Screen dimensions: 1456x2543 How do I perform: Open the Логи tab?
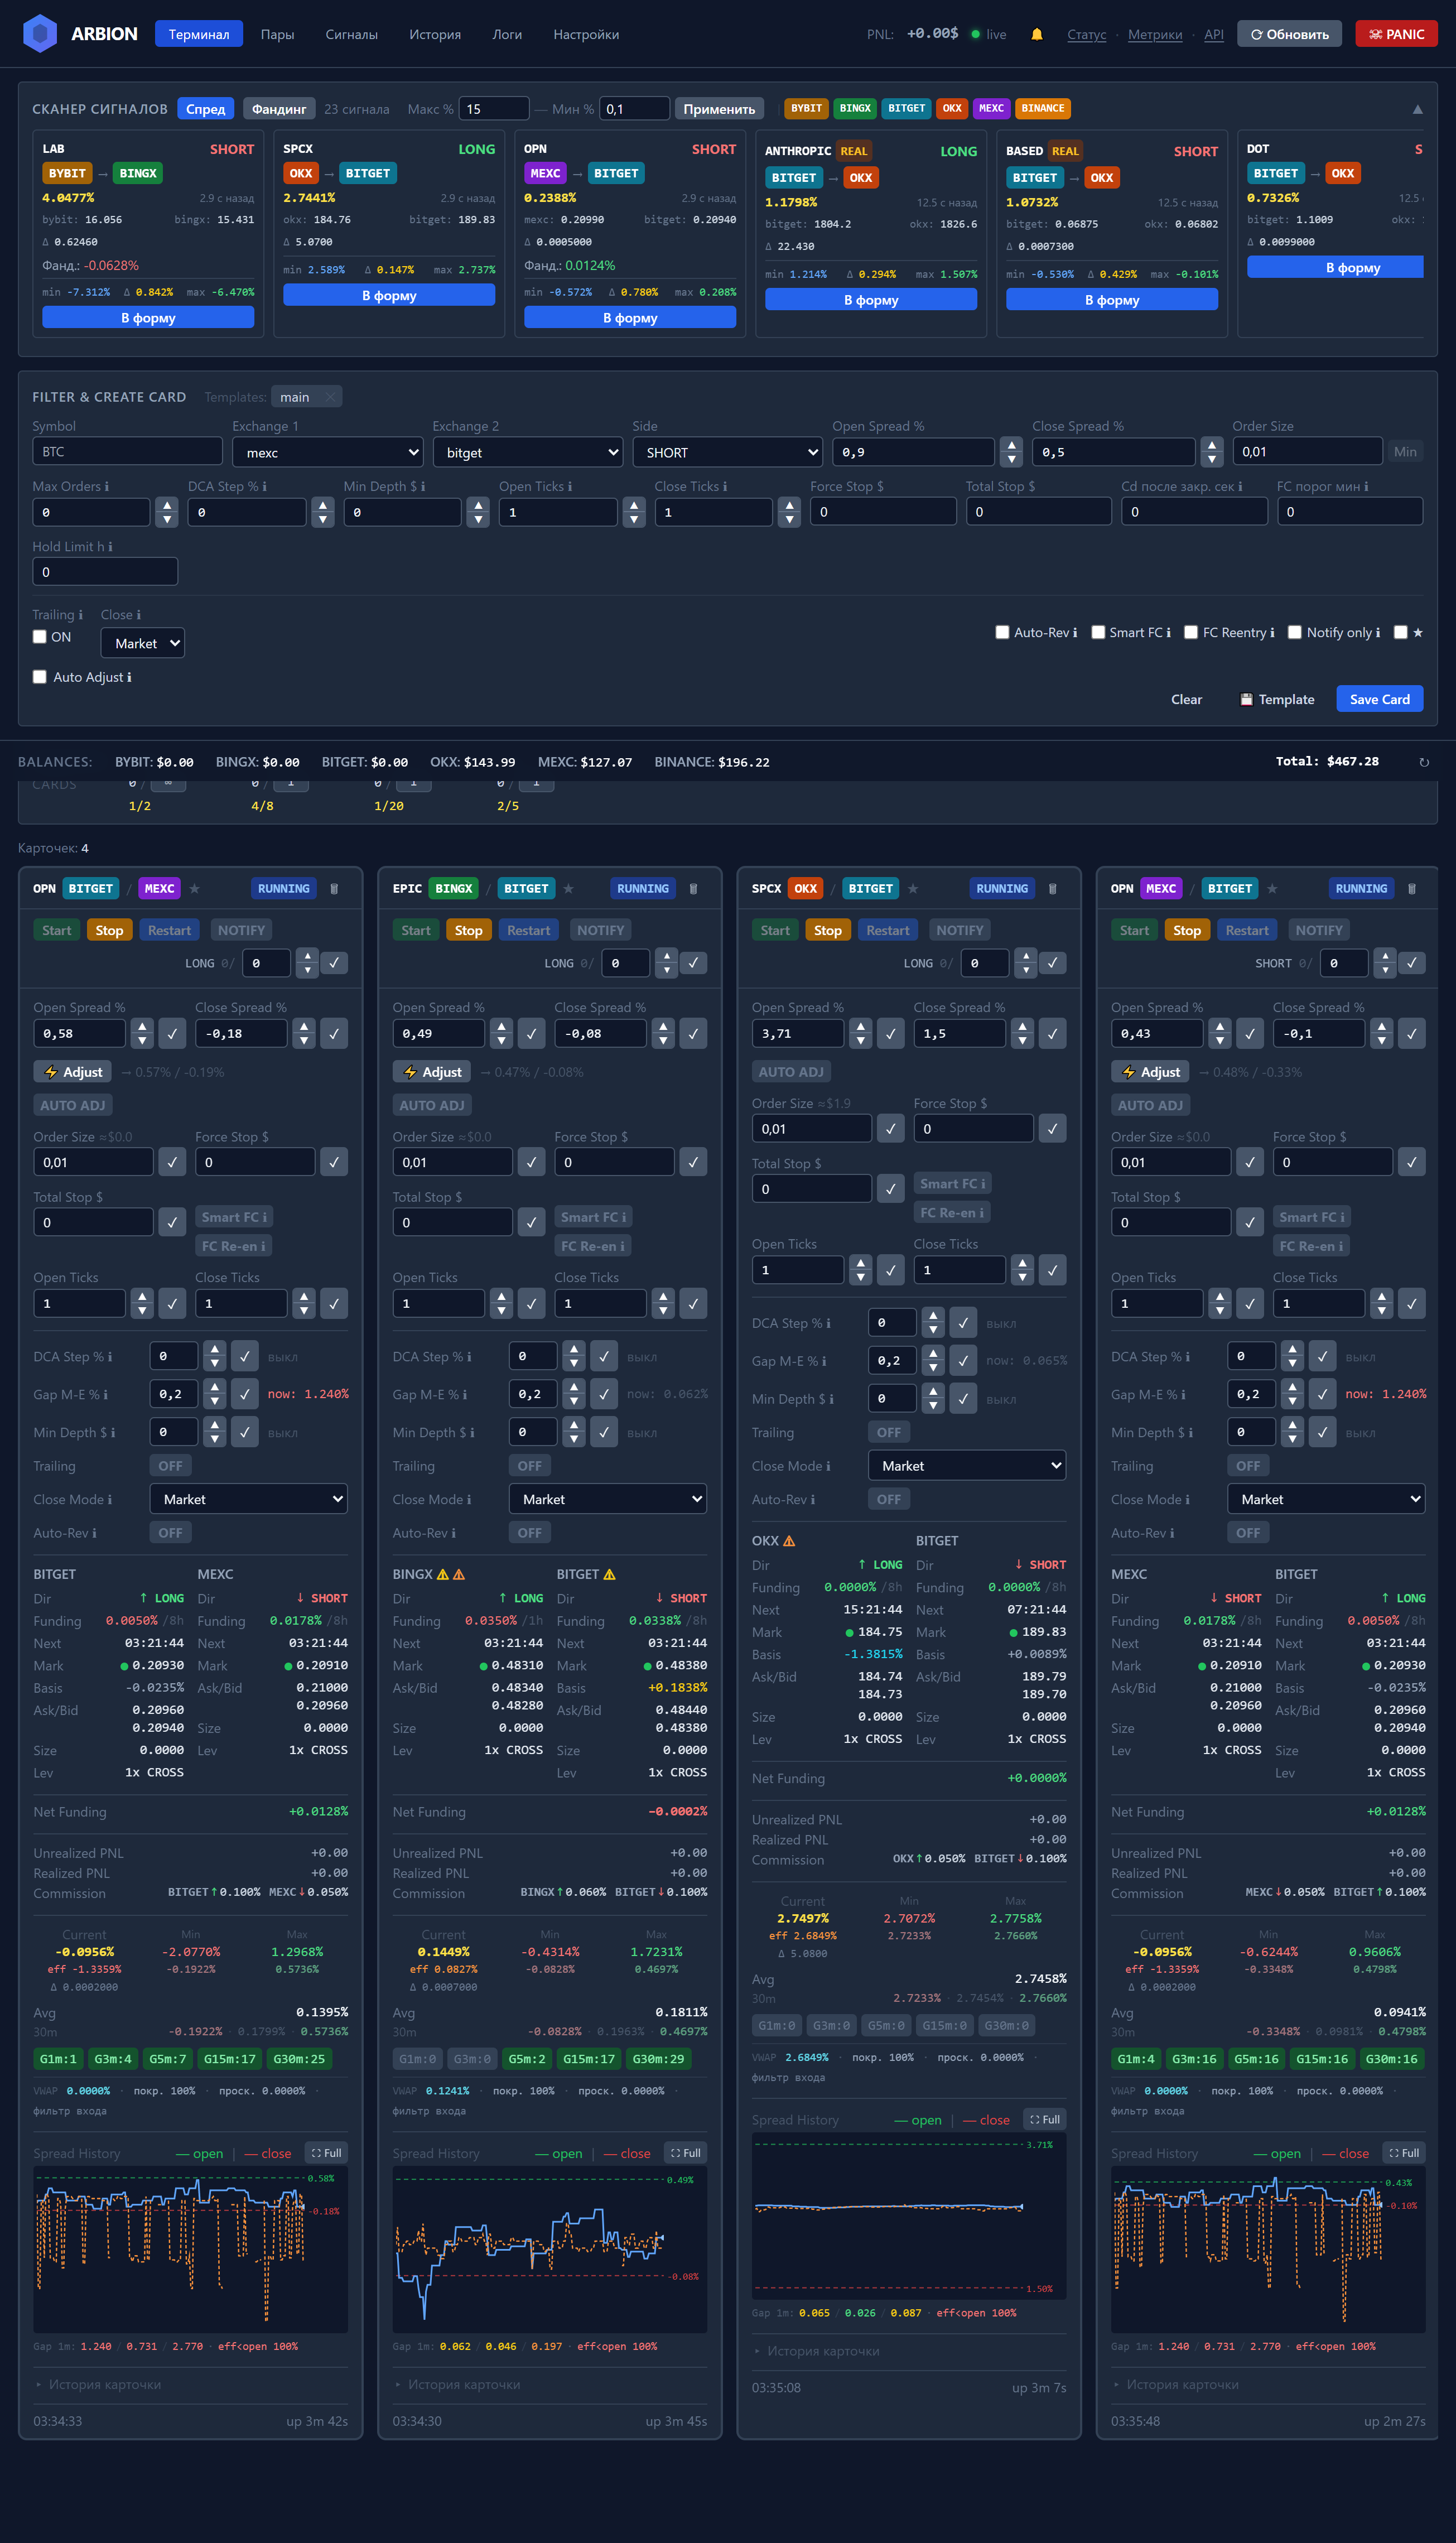point(507,34)
